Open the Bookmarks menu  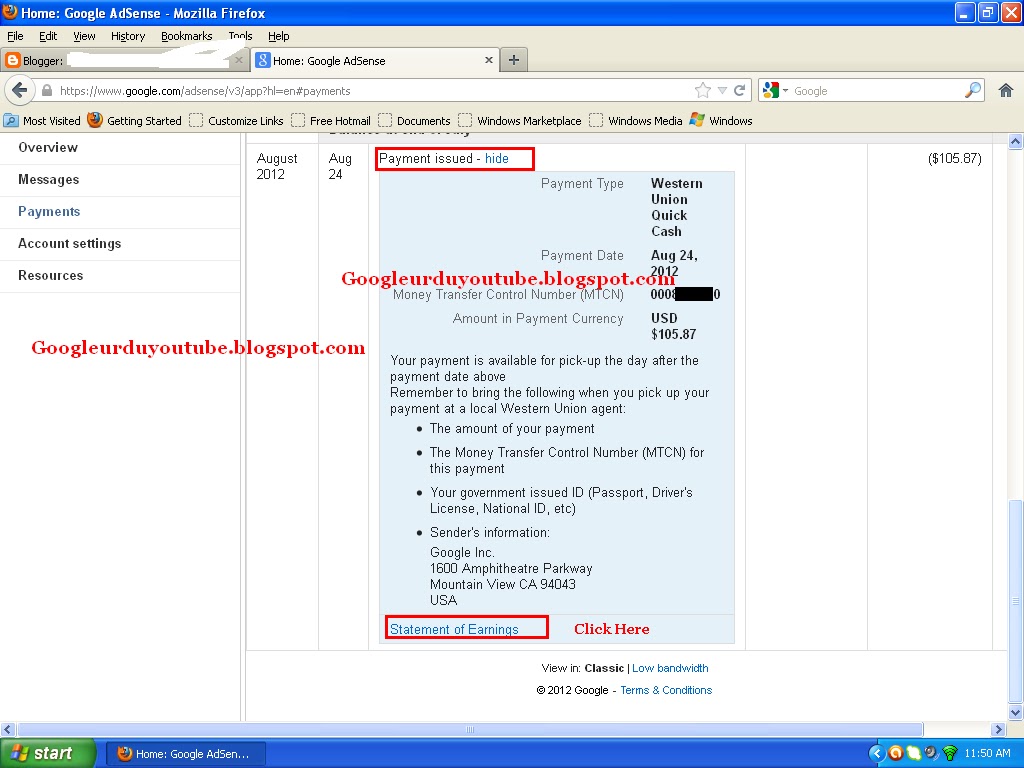(187, 36)
